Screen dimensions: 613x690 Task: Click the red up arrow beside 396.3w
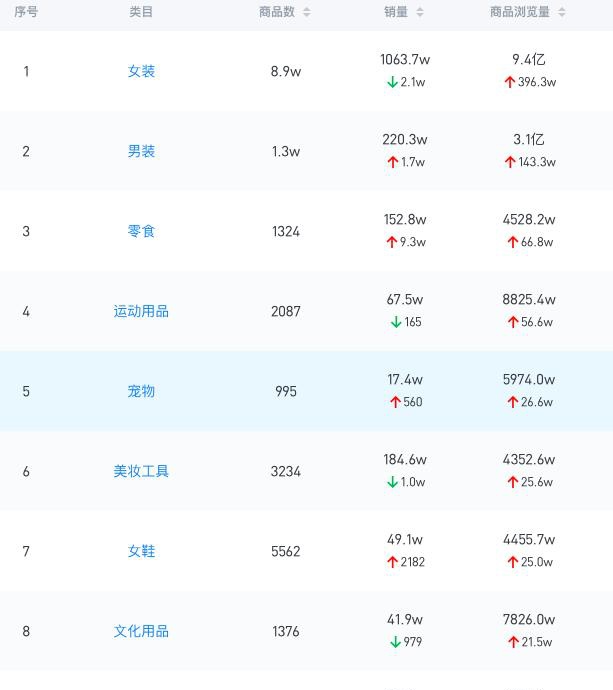tap(510, 82)
